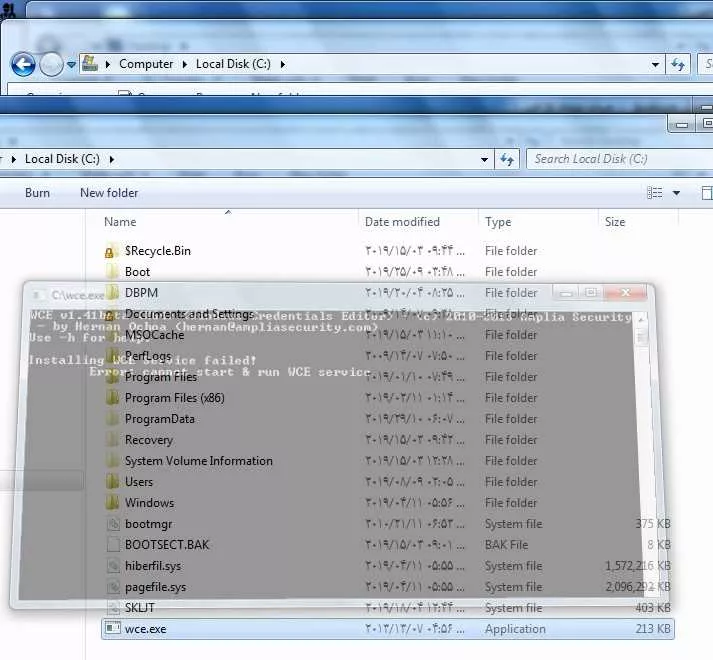Open the address history dropdown in the front window
Viewport: 713px width, 660px height.
coord(484,160)
